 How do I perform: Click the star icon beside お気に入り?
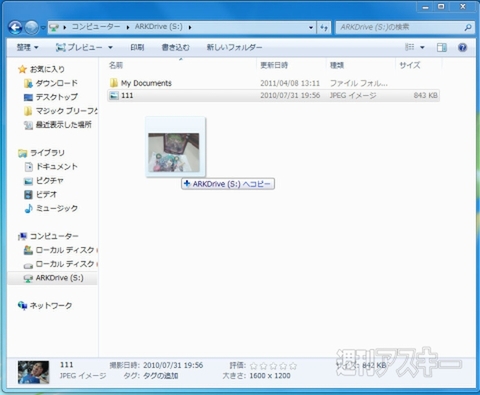pyautogui.click(x=22, y=69)
